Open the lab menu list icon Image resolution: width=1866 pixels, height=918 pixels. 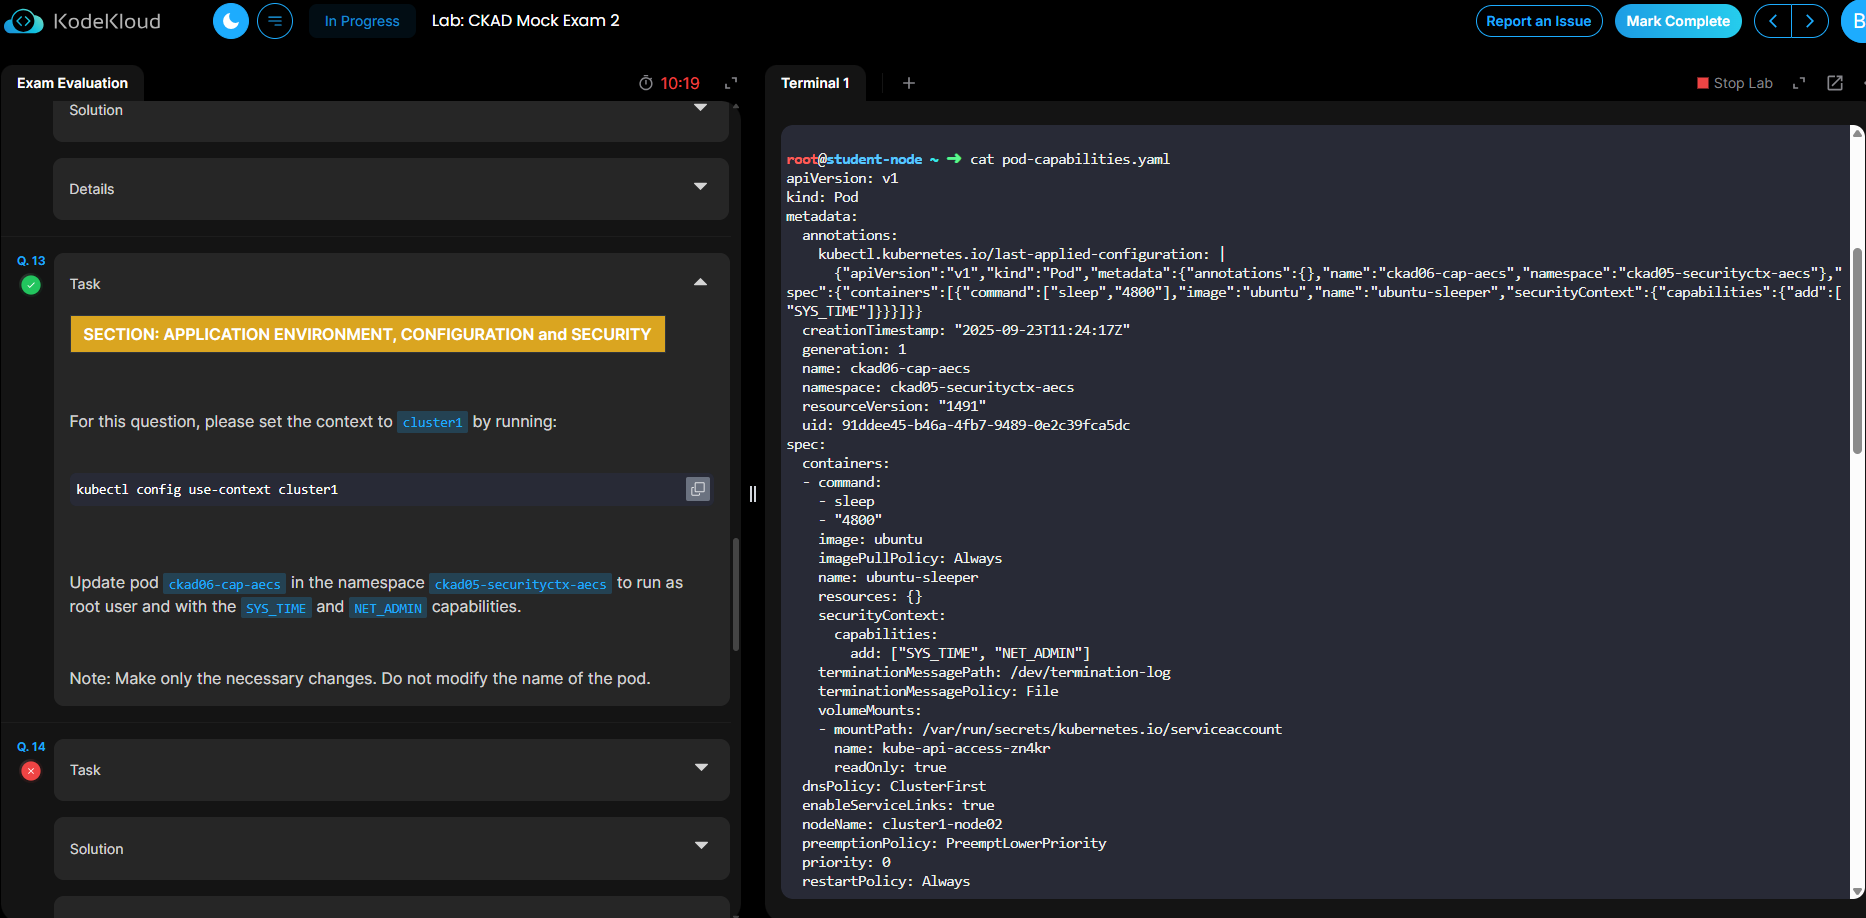pos(275,21)
